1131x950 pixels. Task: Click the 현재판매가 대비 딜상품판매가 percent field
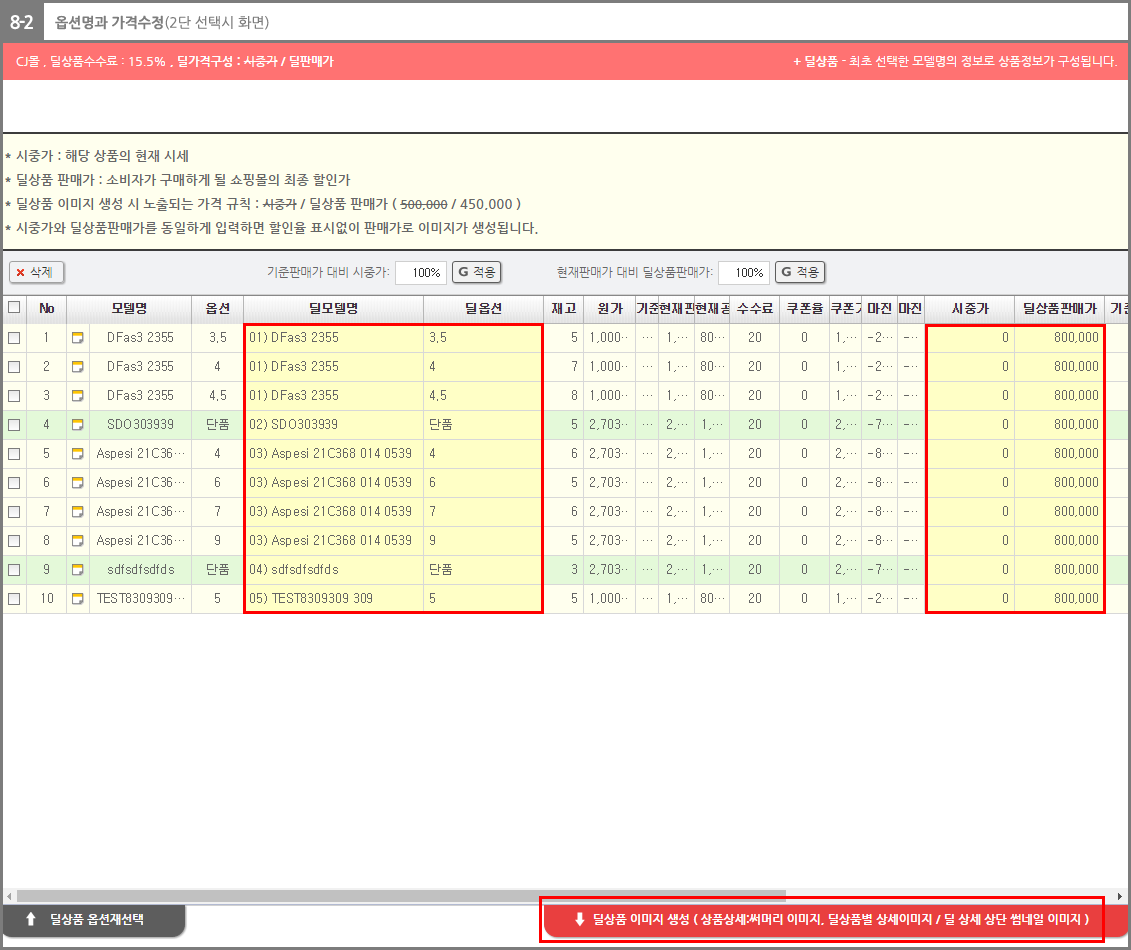(x=743, y=273)
